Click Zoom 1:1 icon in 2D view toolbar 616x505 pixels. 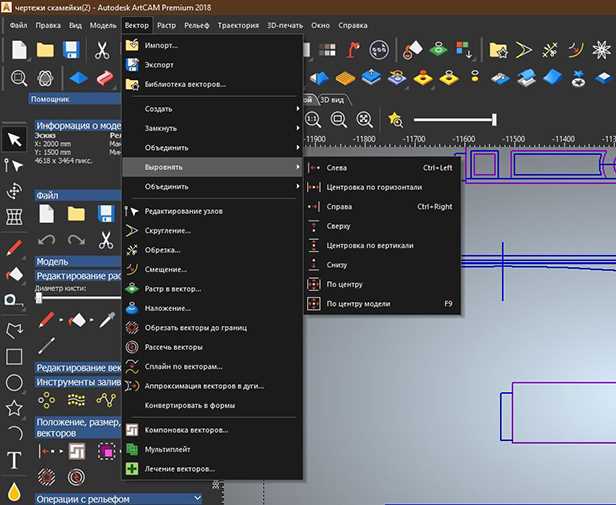coord(313,119)
